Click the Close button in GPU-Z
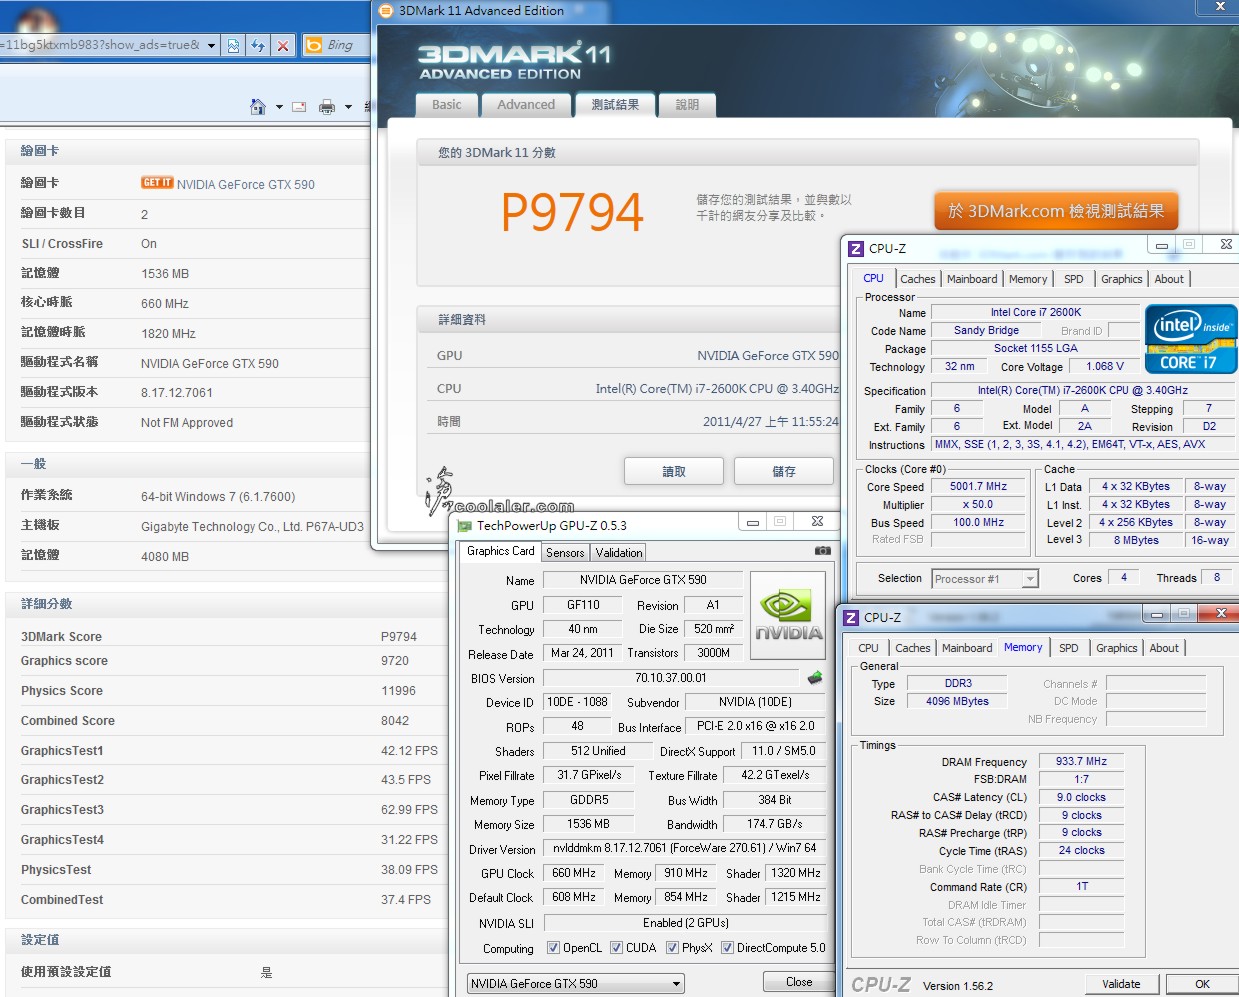Viewport: 1239px width, 997px height. 799,982
